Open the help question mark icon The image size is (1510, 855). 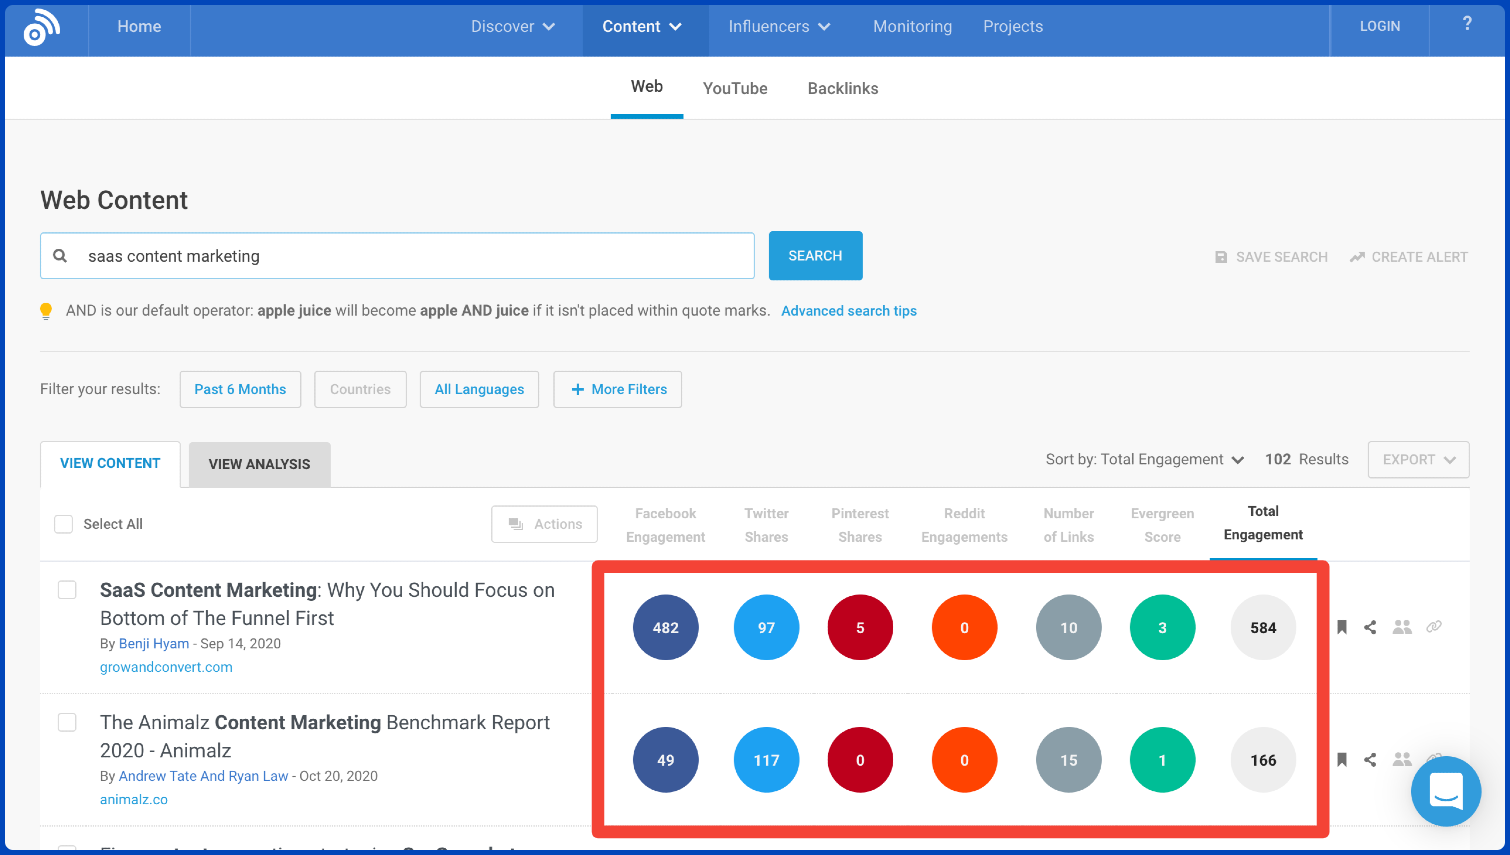1467,24
